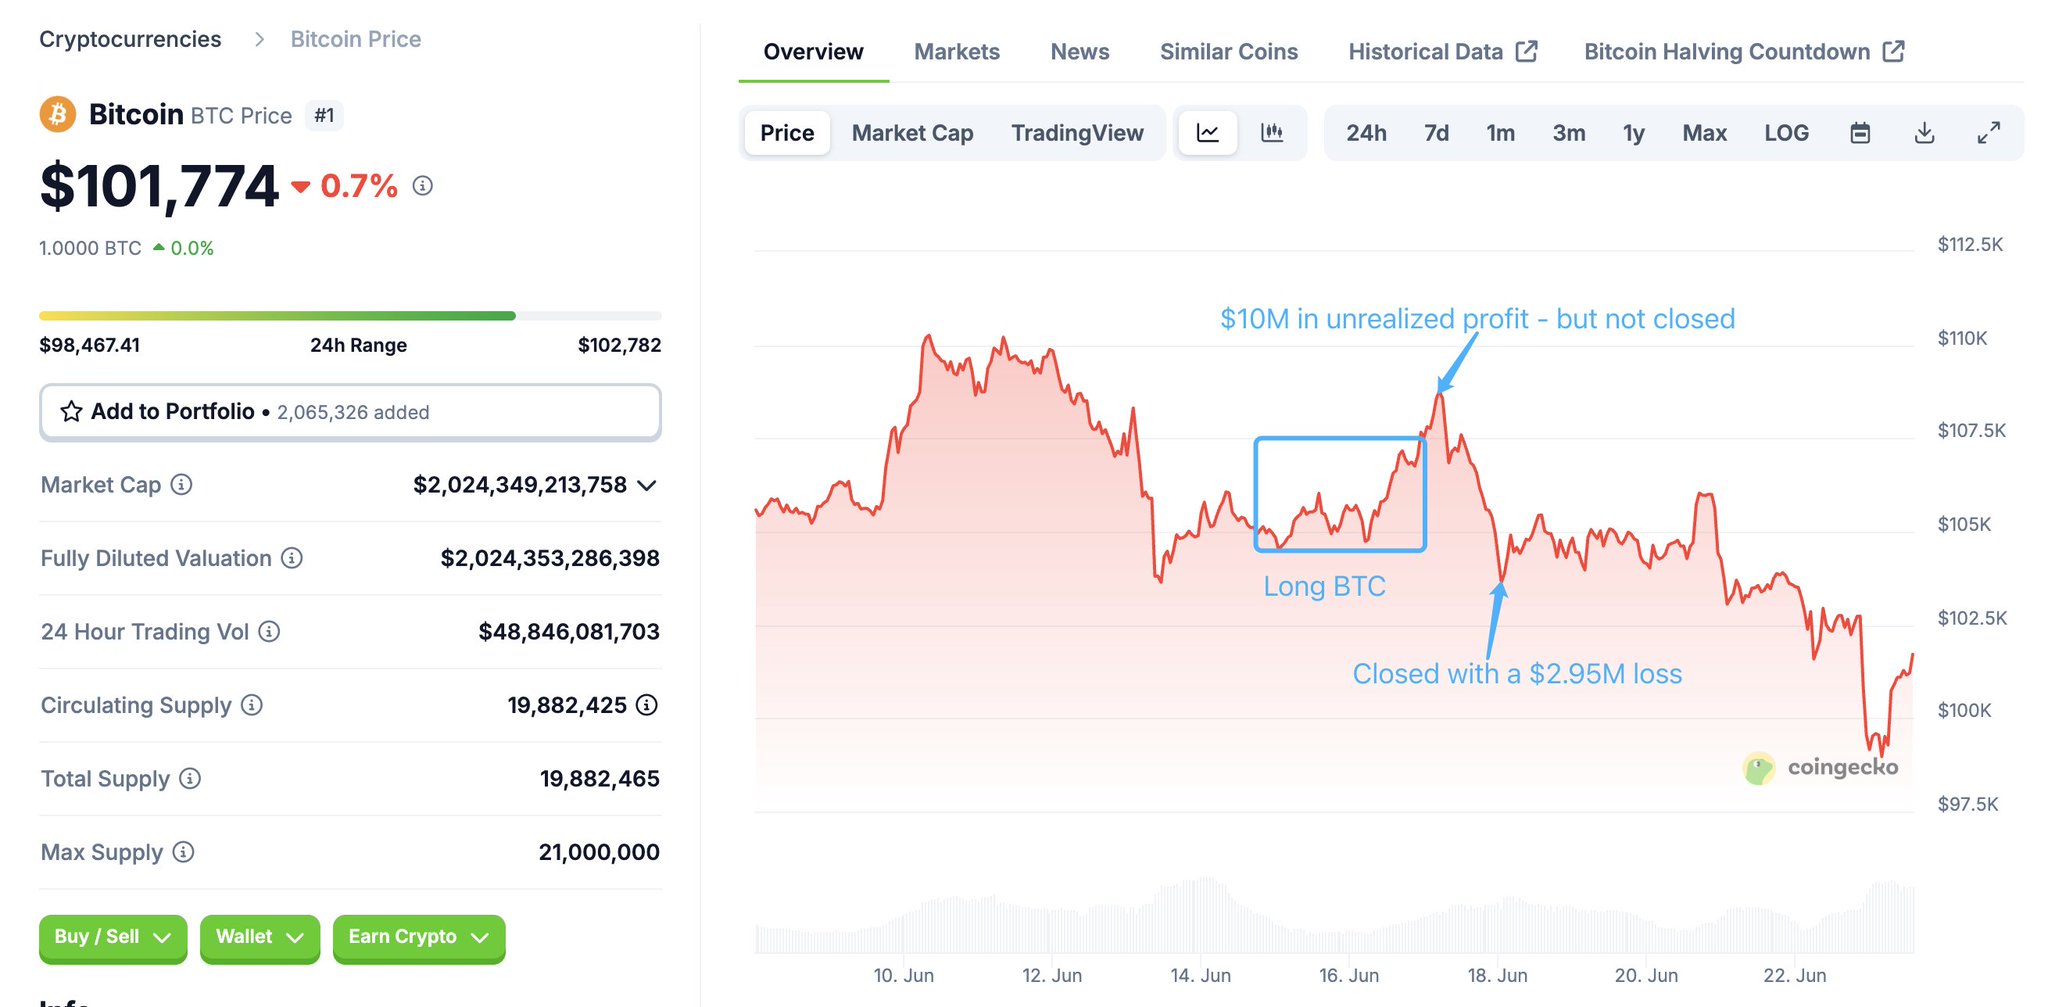Screen dimensions: 2048x1007
Task: Go to Cryptocurrencies breadcrumb
Action: [x=130, y=39]
